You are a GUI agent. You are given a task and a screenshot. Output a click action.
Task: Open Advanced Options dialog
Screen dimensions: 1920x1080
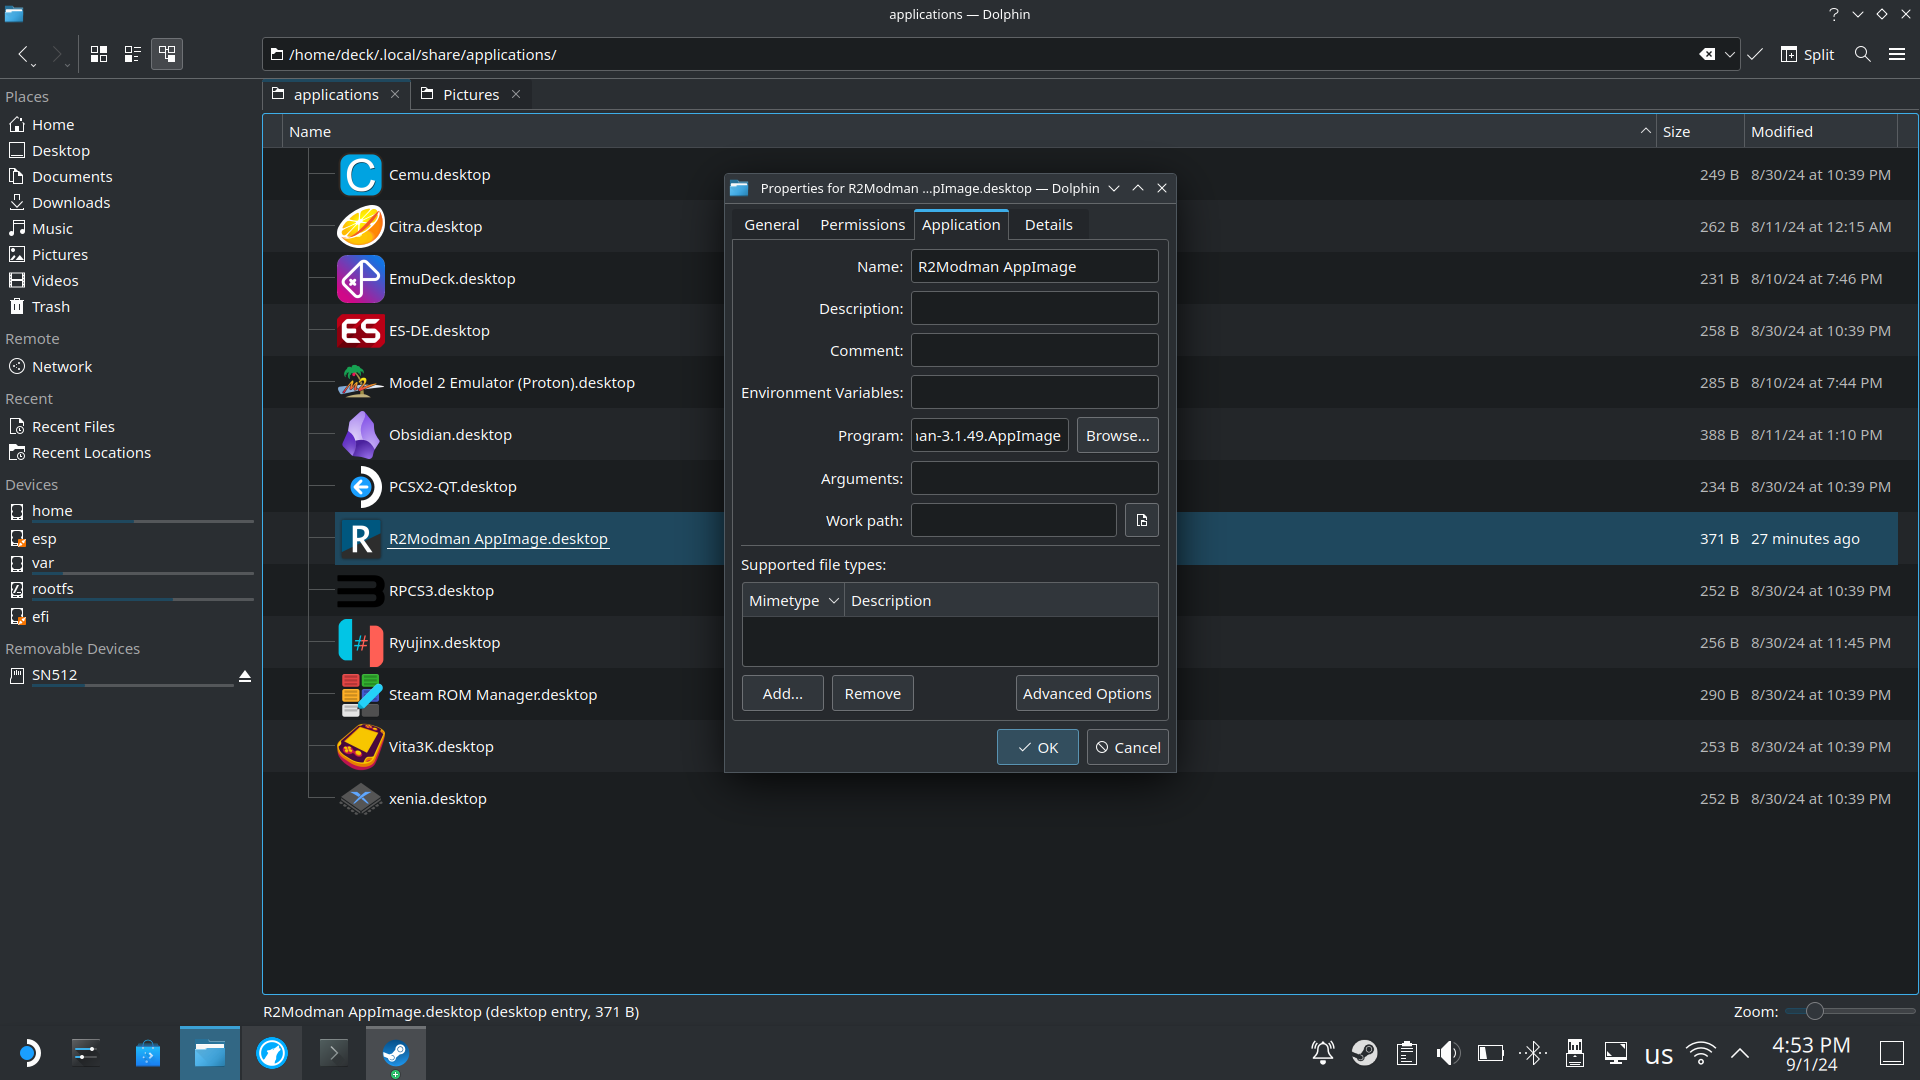(x=1087, y=694)
